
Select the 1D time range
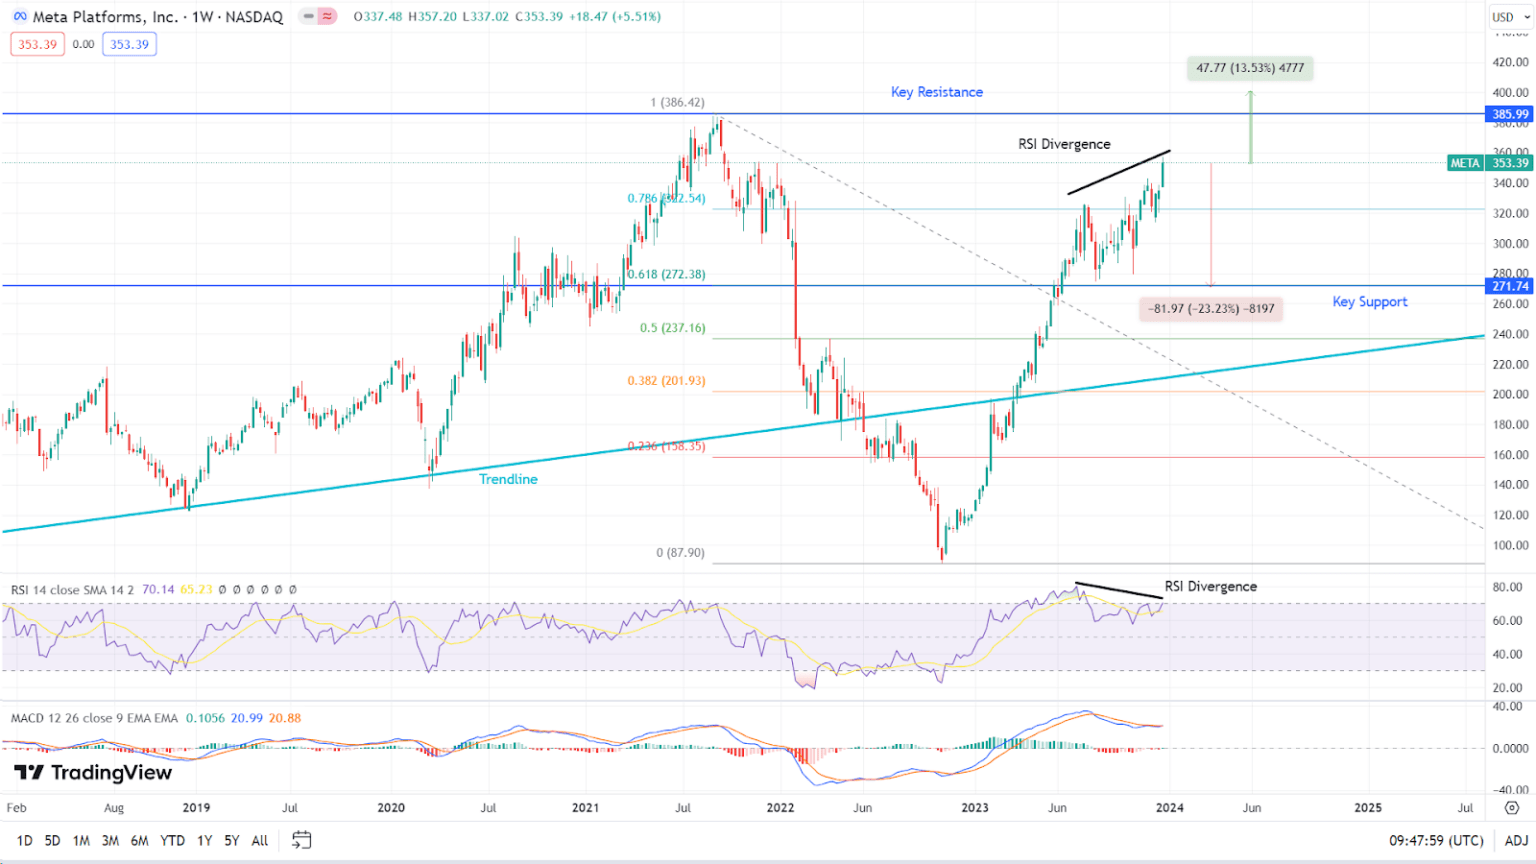pyautogui.click(x=25, y=841)
